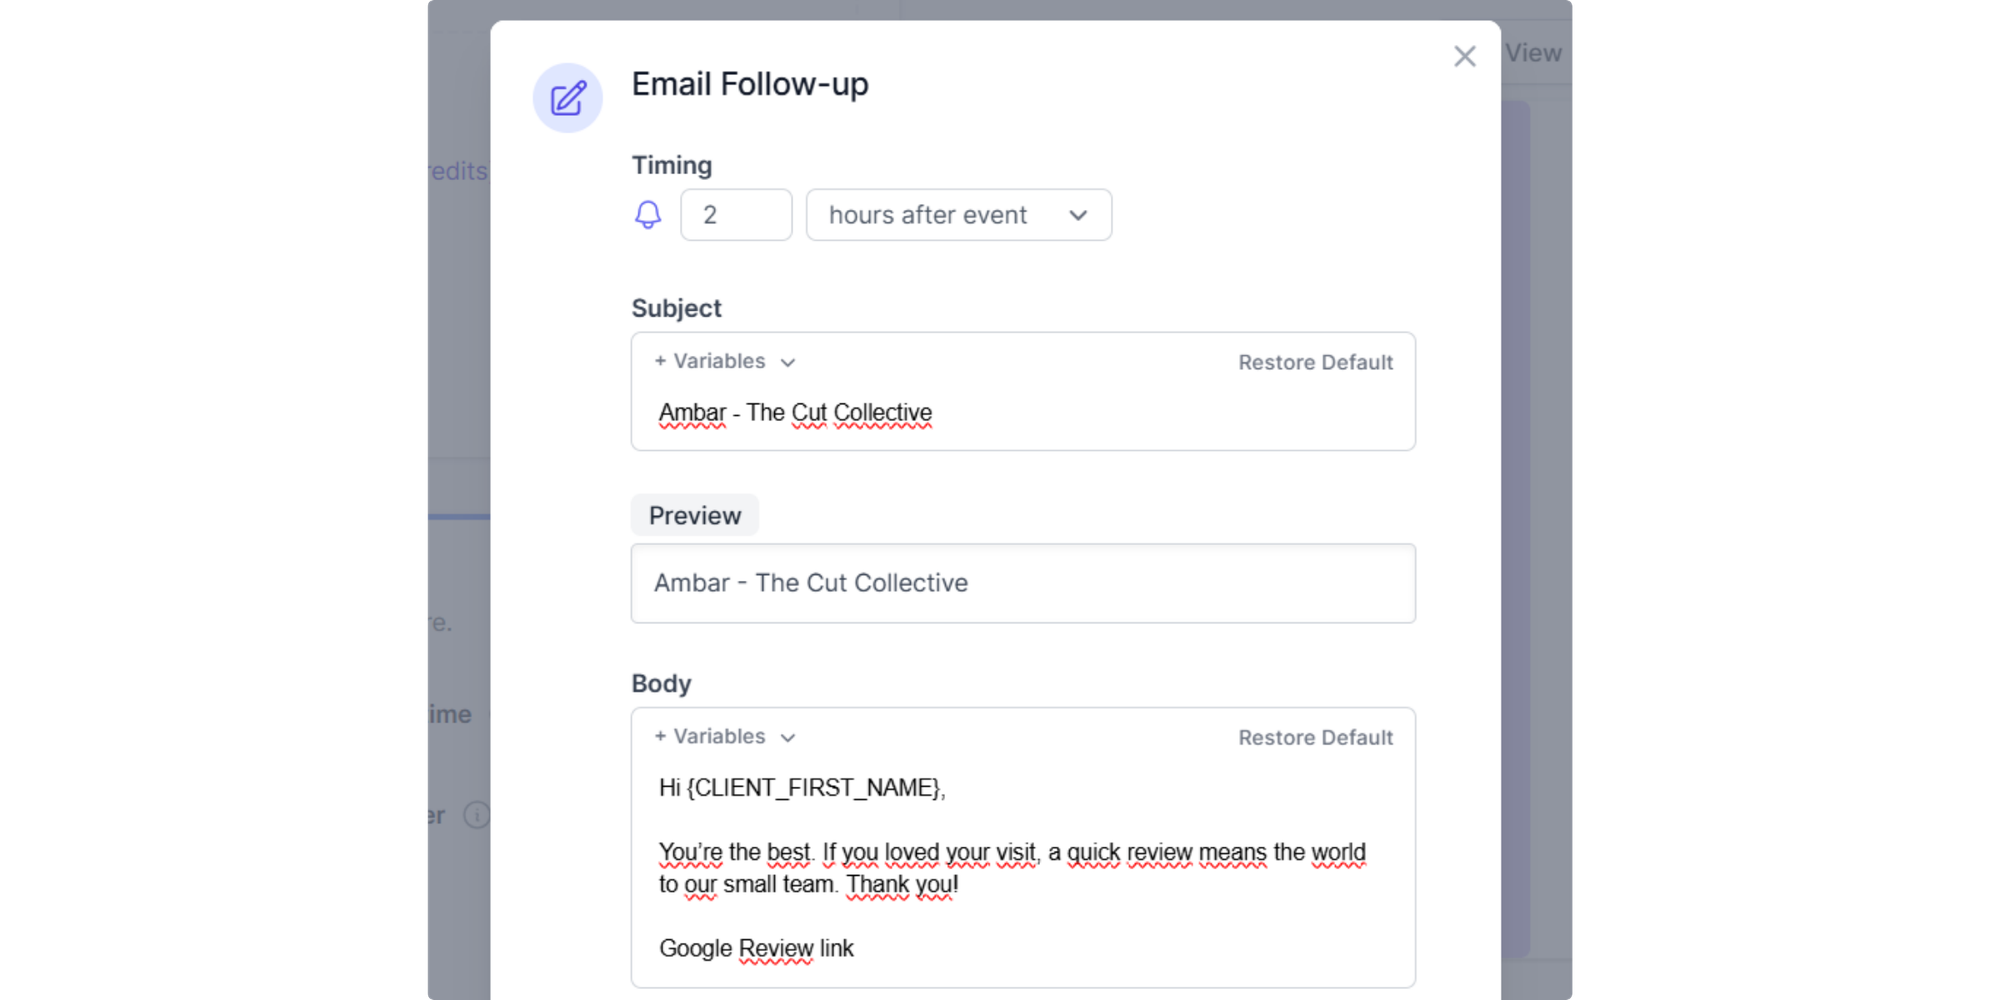2000x1000 pixels.
Task: Click the close X on the dialog
Action: (x=1464, y=56)
